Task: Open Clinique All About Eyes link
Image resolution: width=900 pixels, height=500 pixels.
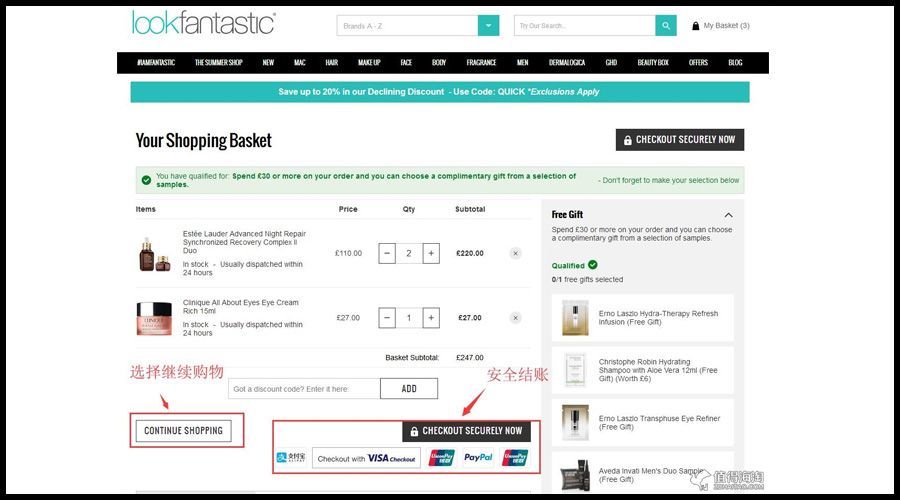Action: 240,307
